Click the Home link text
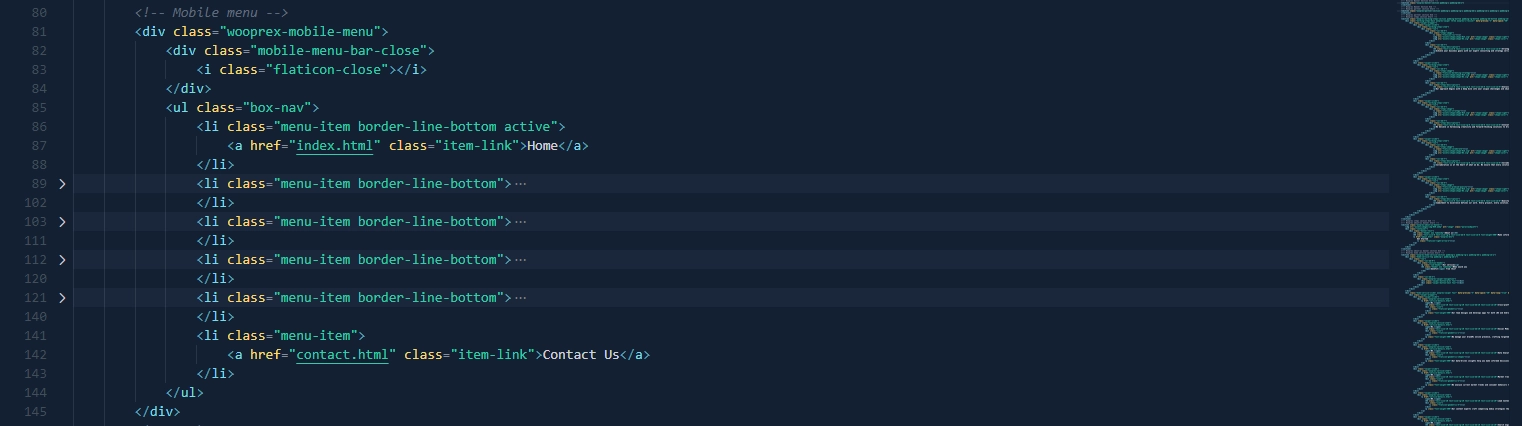The width and height of the screenshot is (1522, 426). click(542, 146)
